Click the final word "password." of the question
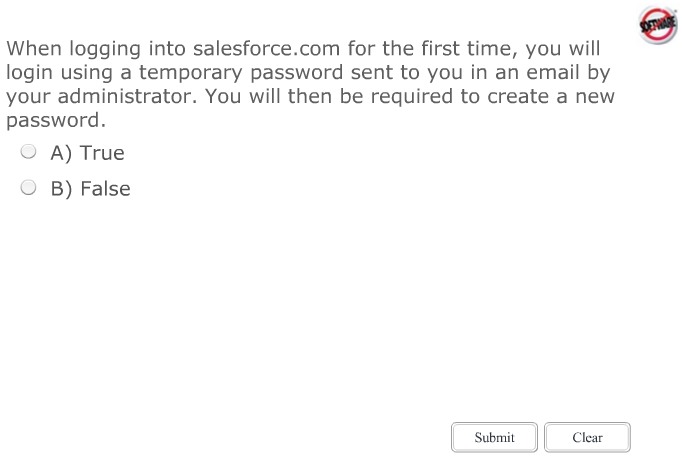682x465 pixels. (x=55, y=121)
